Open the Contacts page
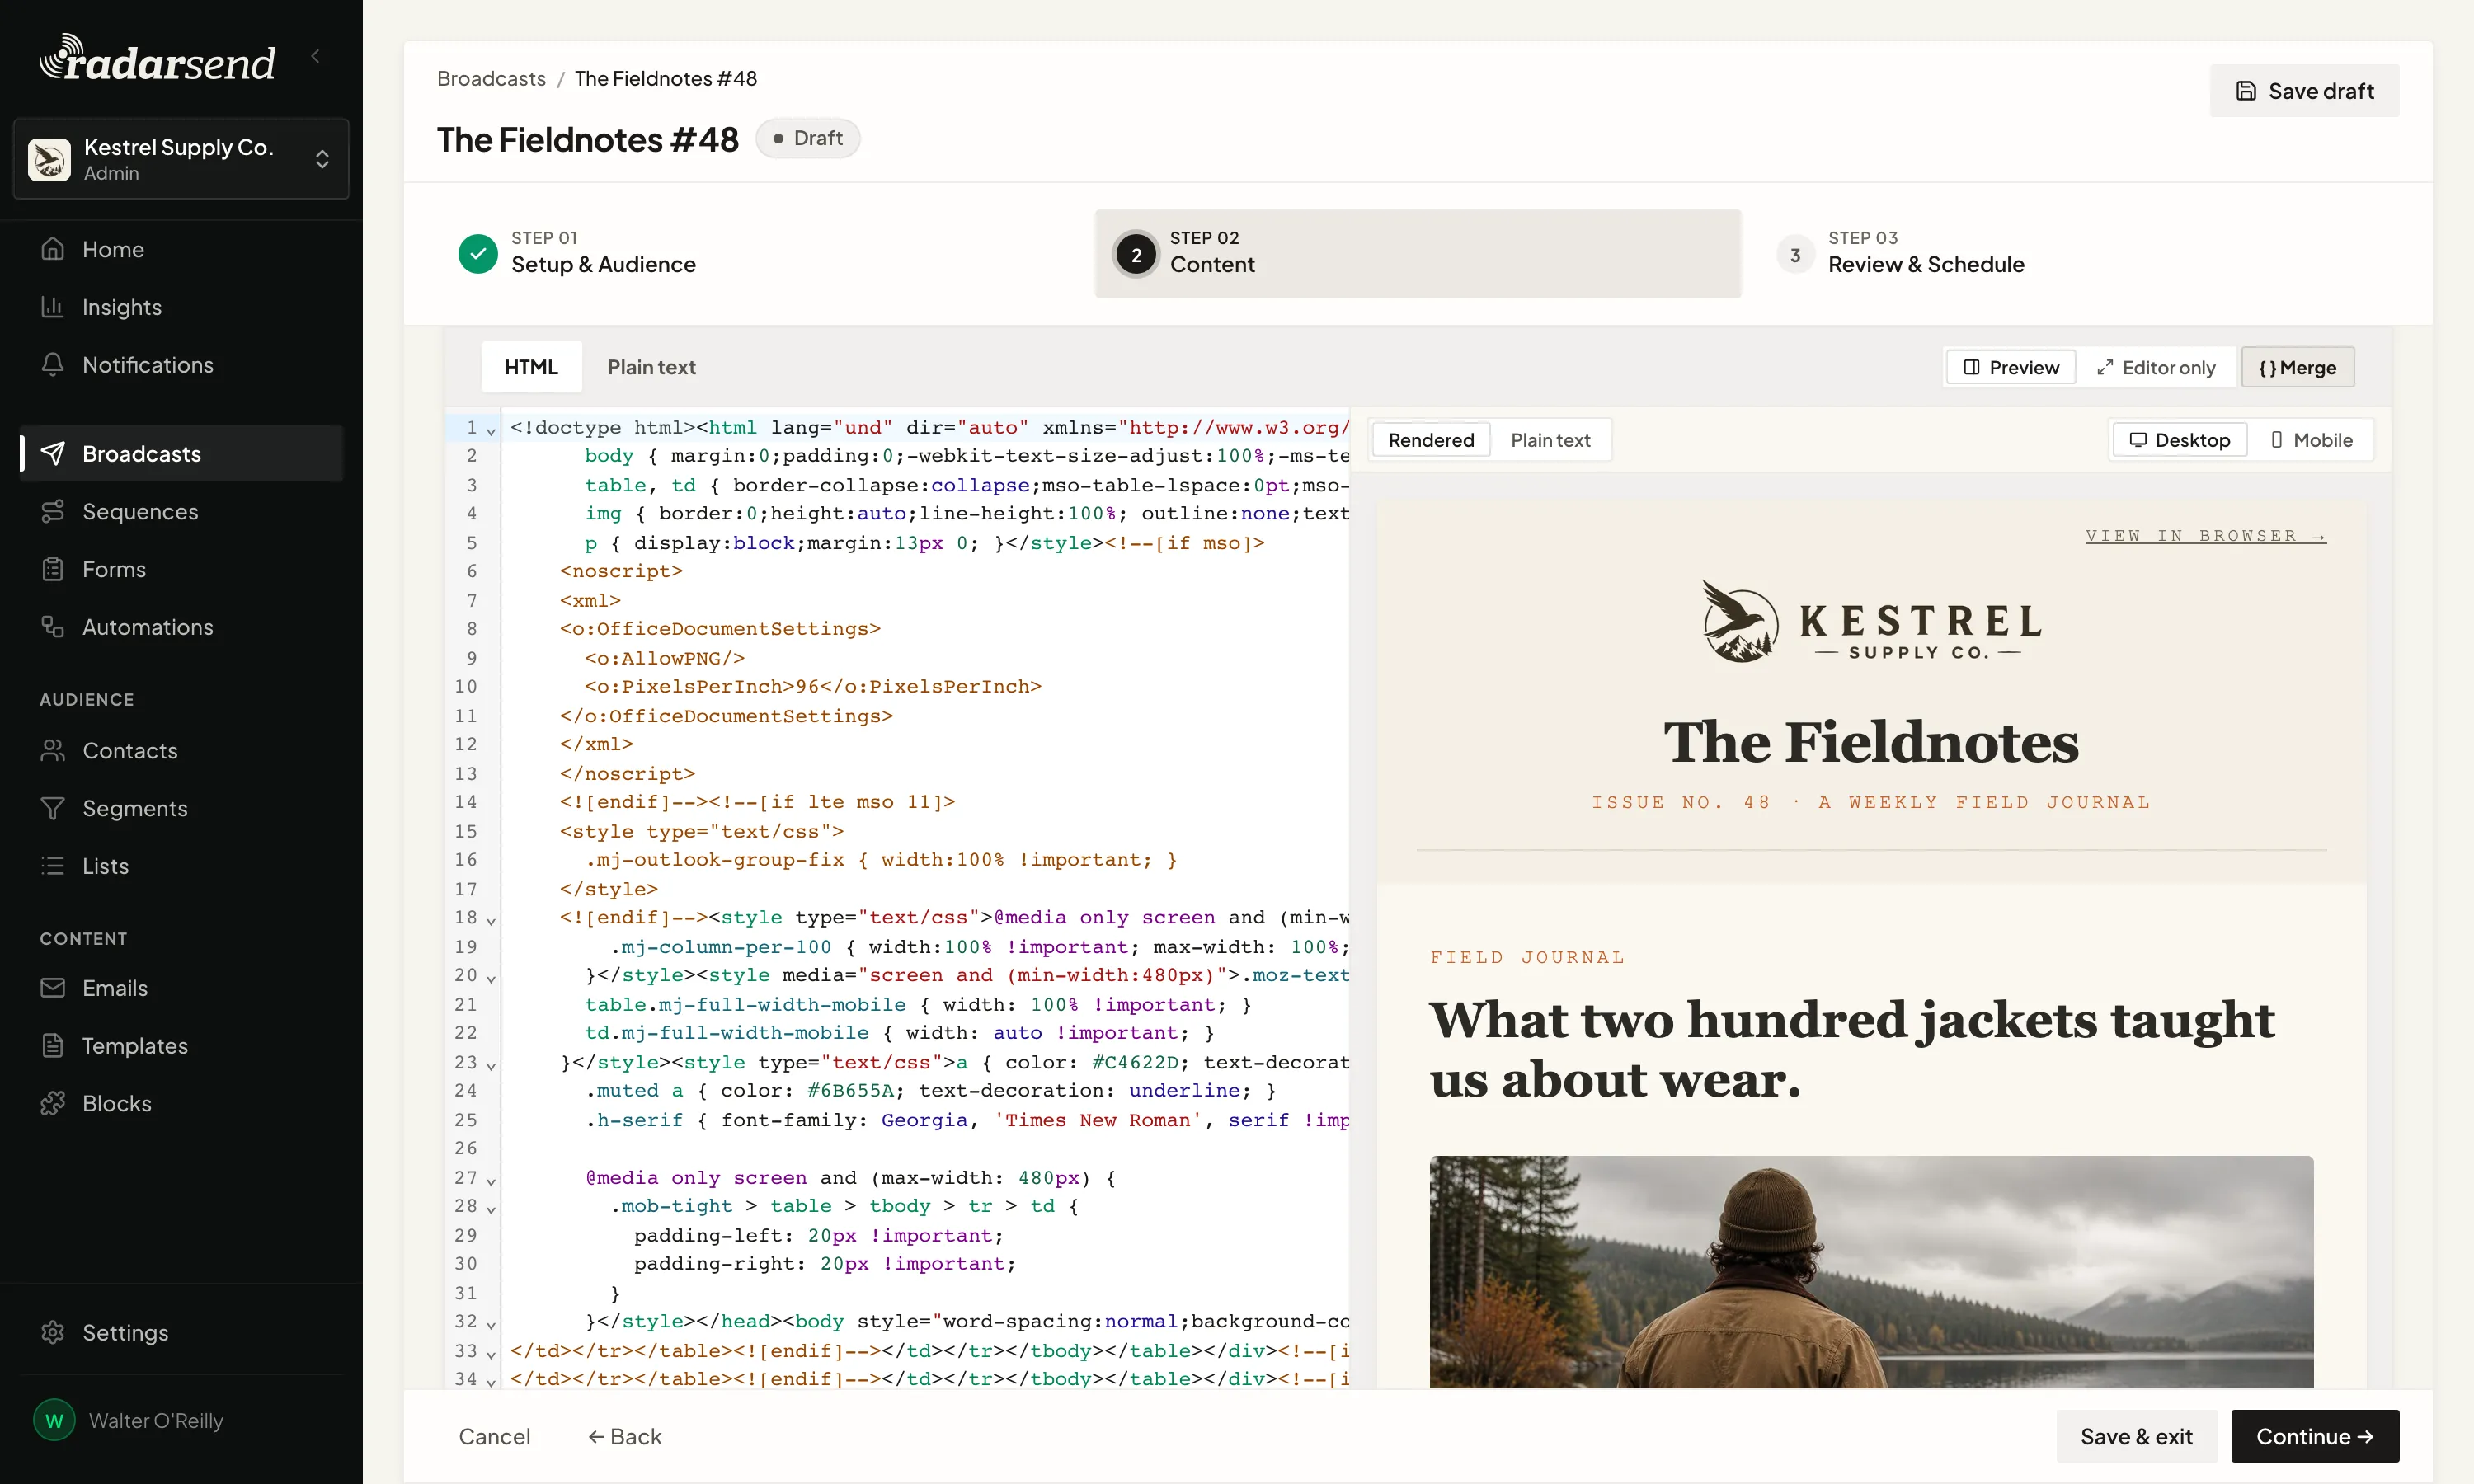This screenshot has width=2474, height=1484. pos(181,750)
